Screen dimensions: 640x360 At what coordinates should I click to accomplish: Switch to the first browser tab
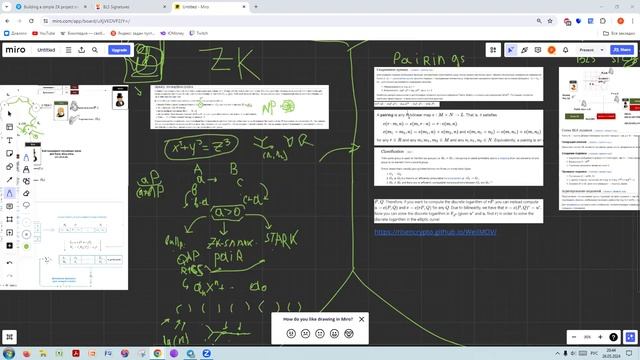pyautogui.click(x=51, y=7)
